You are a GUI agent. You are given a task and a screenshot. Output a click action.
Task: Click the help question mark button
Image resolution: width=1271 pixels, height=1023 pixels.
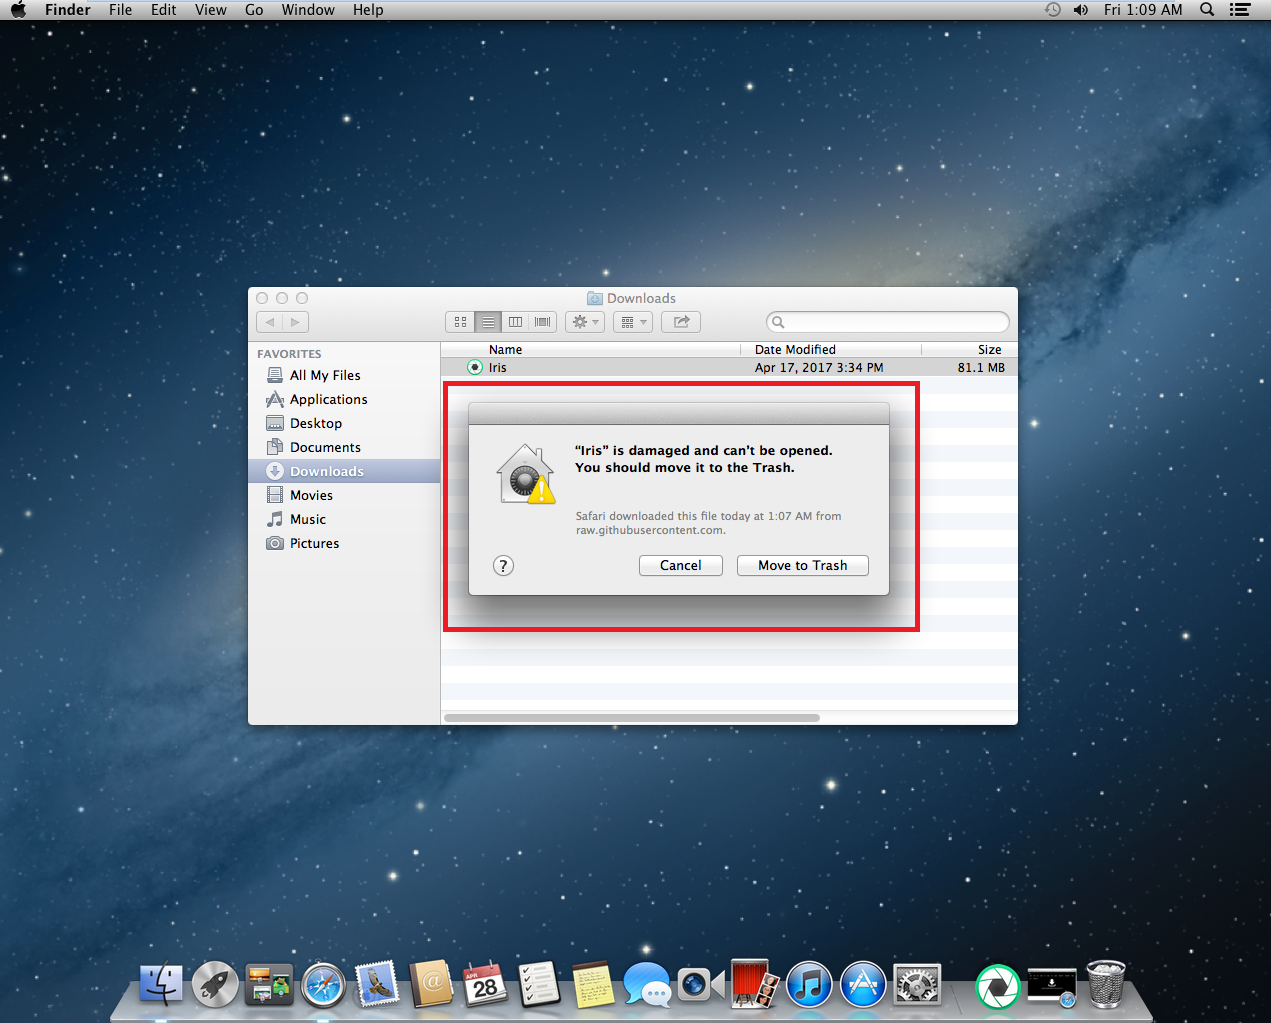(x=503, y=566)
